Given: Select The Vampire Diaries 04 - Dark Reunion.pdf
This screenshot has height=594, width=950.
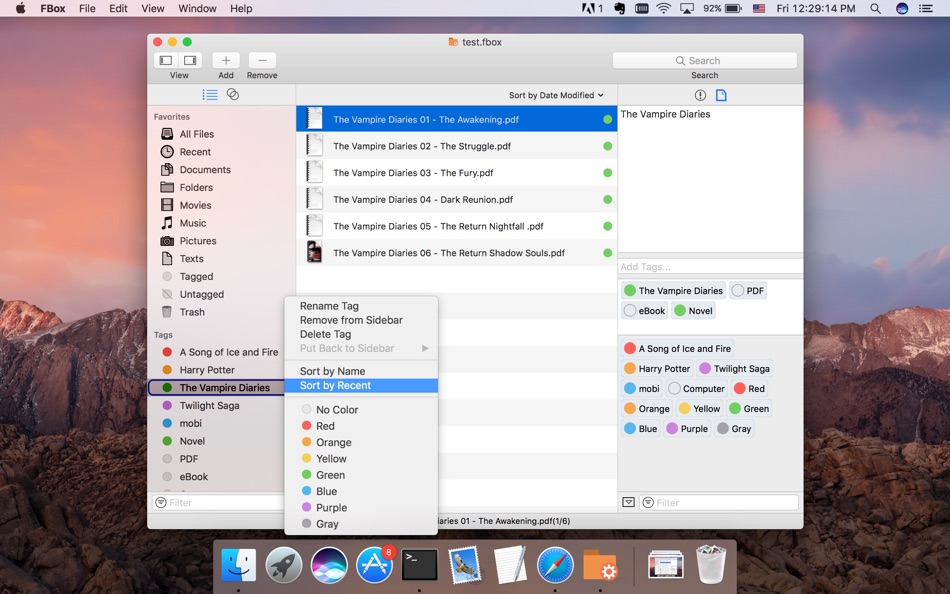Looking at the screenshot, I should point(456,199).
